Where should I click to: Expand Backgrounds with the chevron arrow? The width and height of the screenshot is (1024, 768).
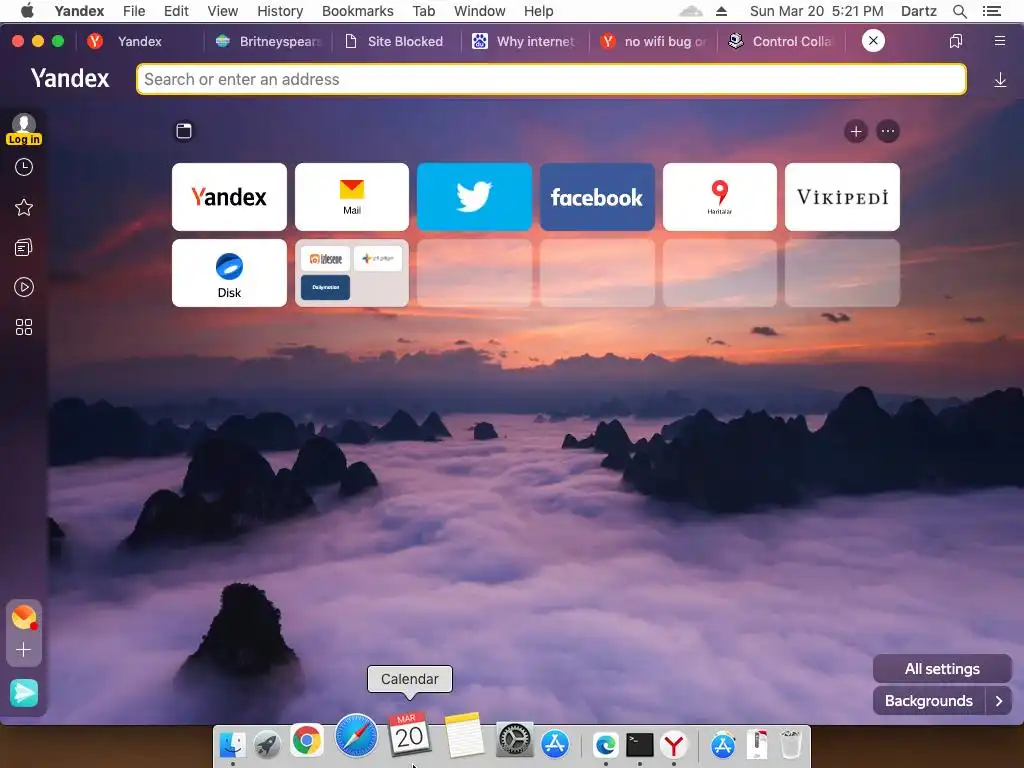[999, 701]
